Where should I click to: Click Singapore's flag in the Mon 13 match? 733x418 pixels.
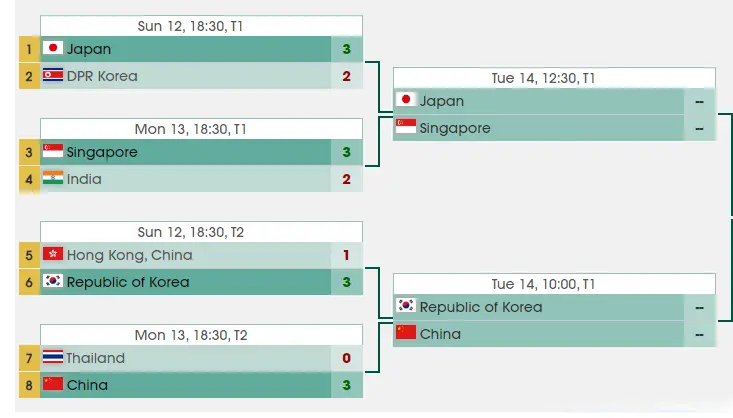tap(53, 152)
